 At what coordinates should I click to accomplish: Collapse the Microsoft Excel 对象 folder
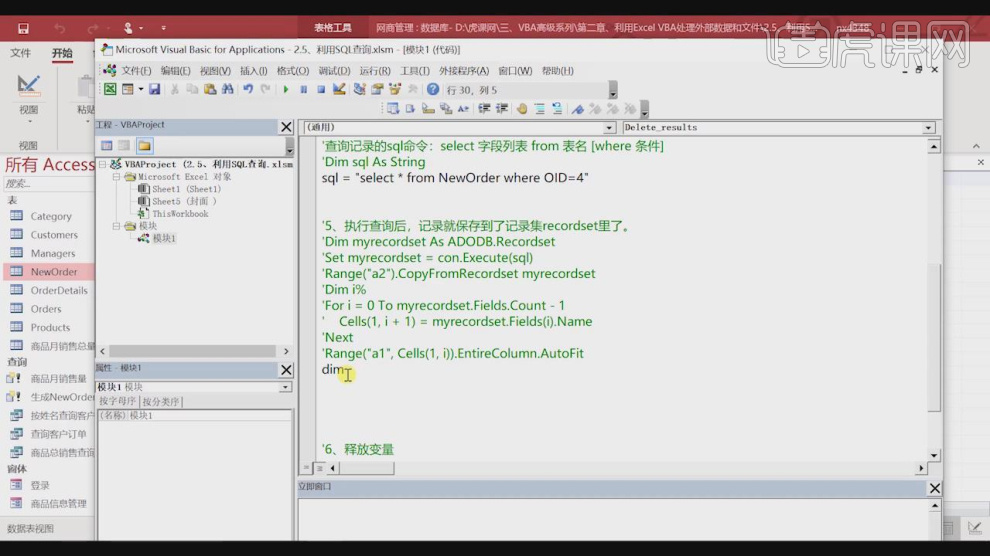(116, 177)
